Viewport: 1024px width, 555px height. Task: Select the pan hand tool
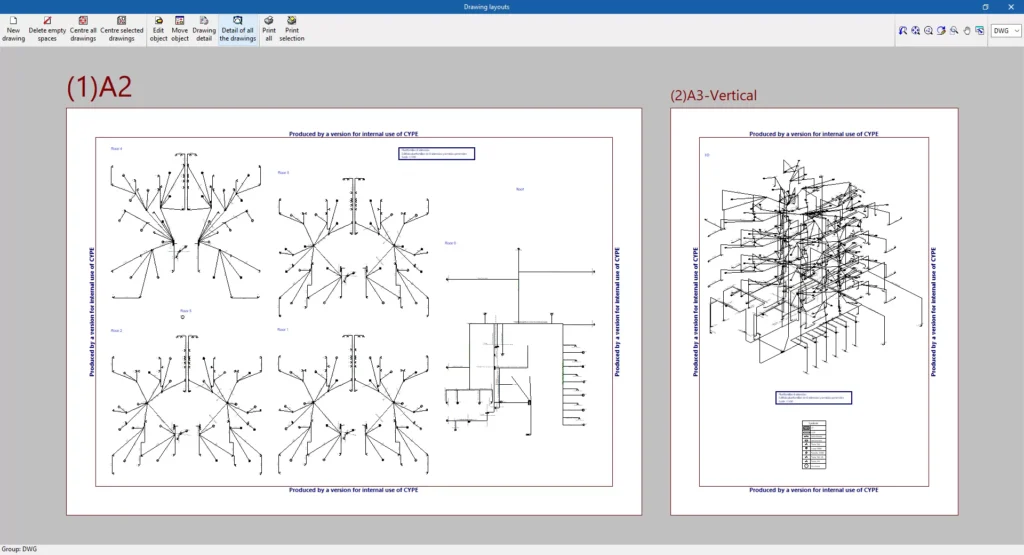(967, 31)
